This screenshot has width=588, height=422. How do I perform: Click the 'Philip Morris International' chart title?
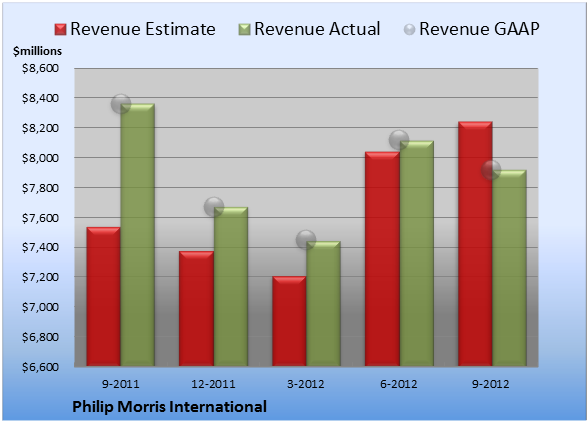(x=169, y=407)
